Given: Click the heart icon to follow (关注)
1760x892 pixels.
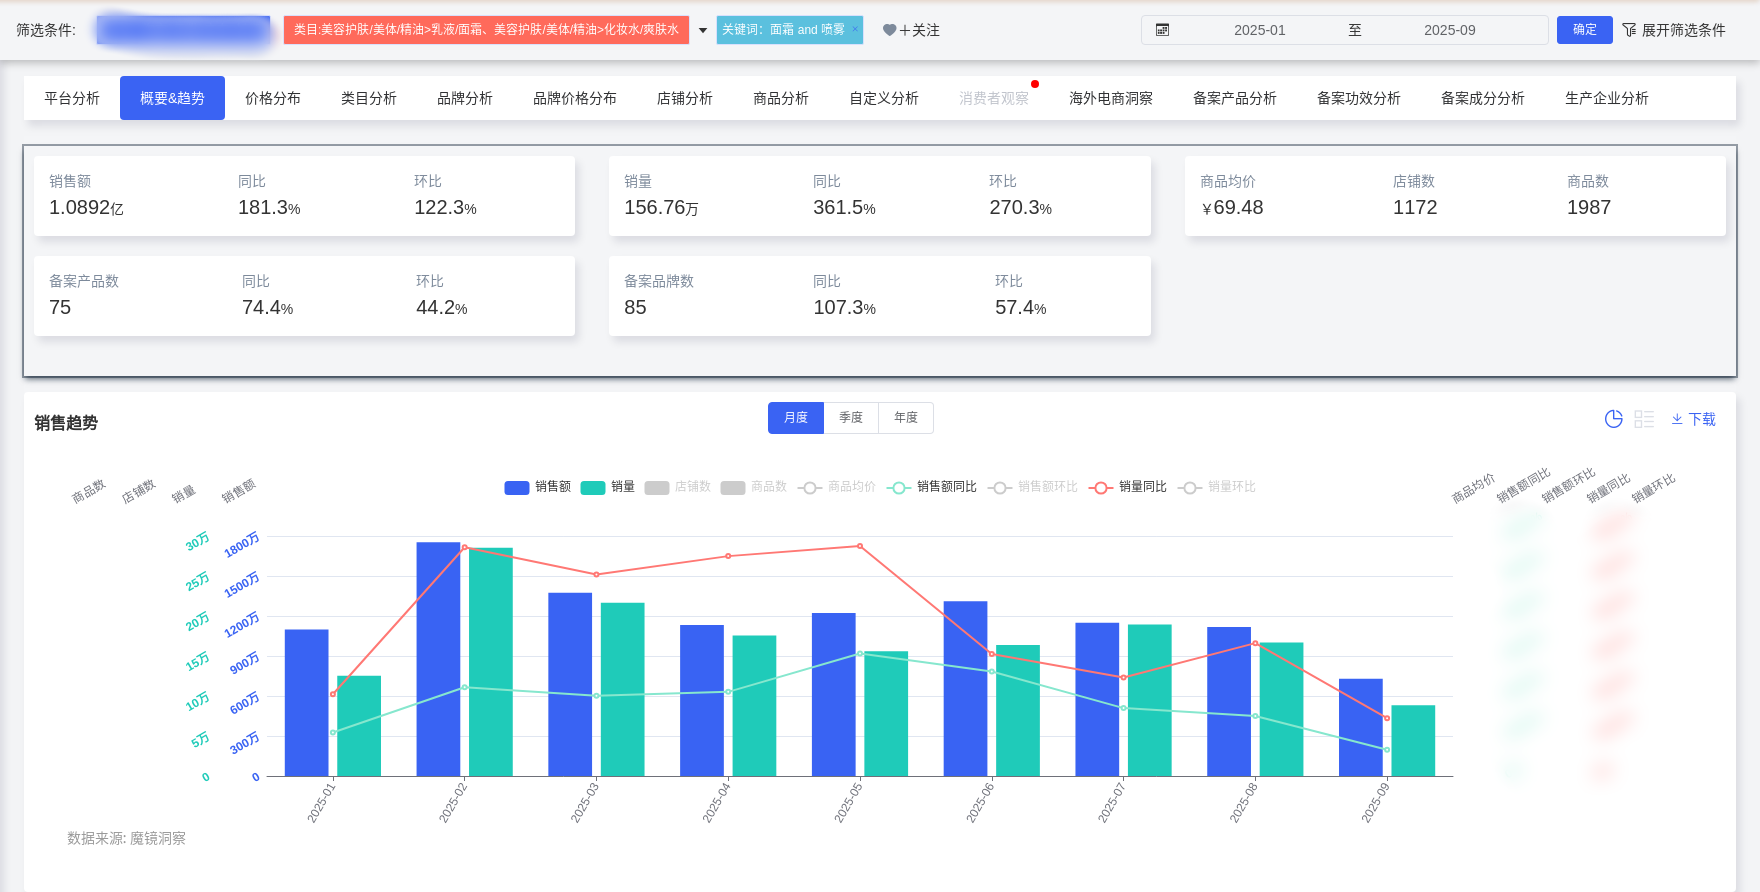Looking at the screenshot, I should [x=889, y=30].
